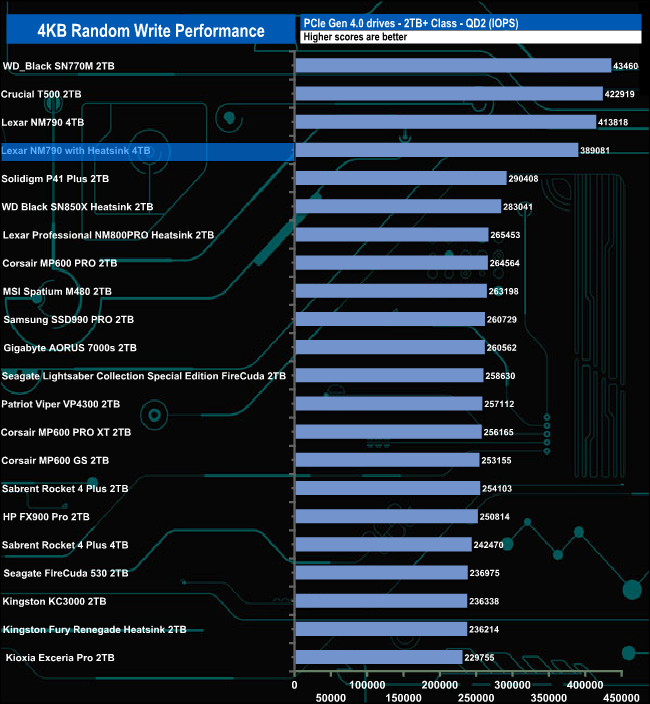Click the highlighted Lexar NM790 with Heatsink 4TB row

[x=147, y=151]
